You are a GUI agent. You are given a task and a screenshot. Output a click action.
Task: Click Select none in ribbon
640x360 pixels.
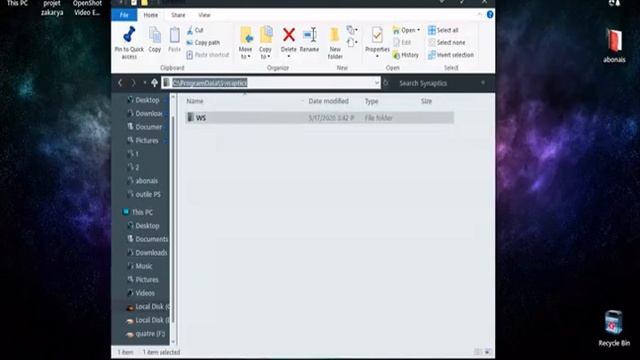(x=447, y=42)
